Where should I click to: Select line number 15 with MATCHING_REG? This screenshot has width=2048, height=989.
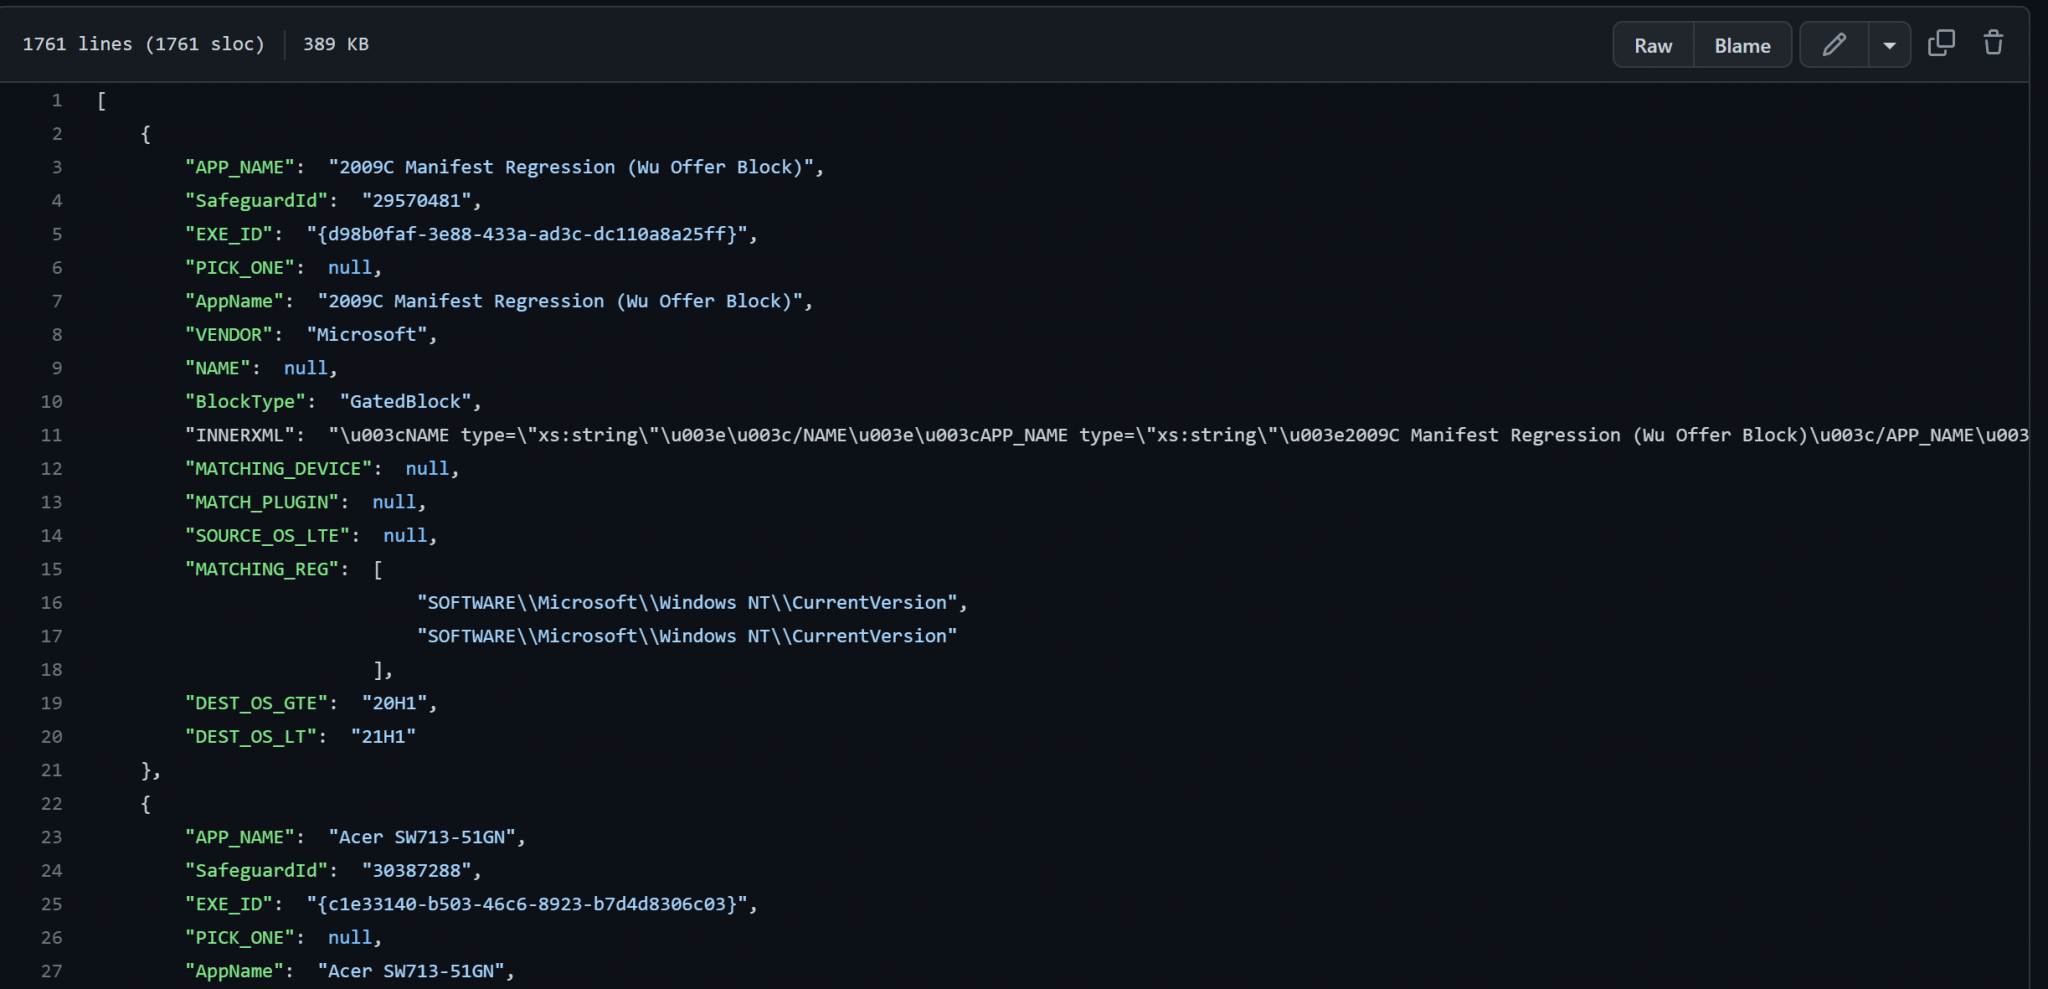click(x=53, y=569)
